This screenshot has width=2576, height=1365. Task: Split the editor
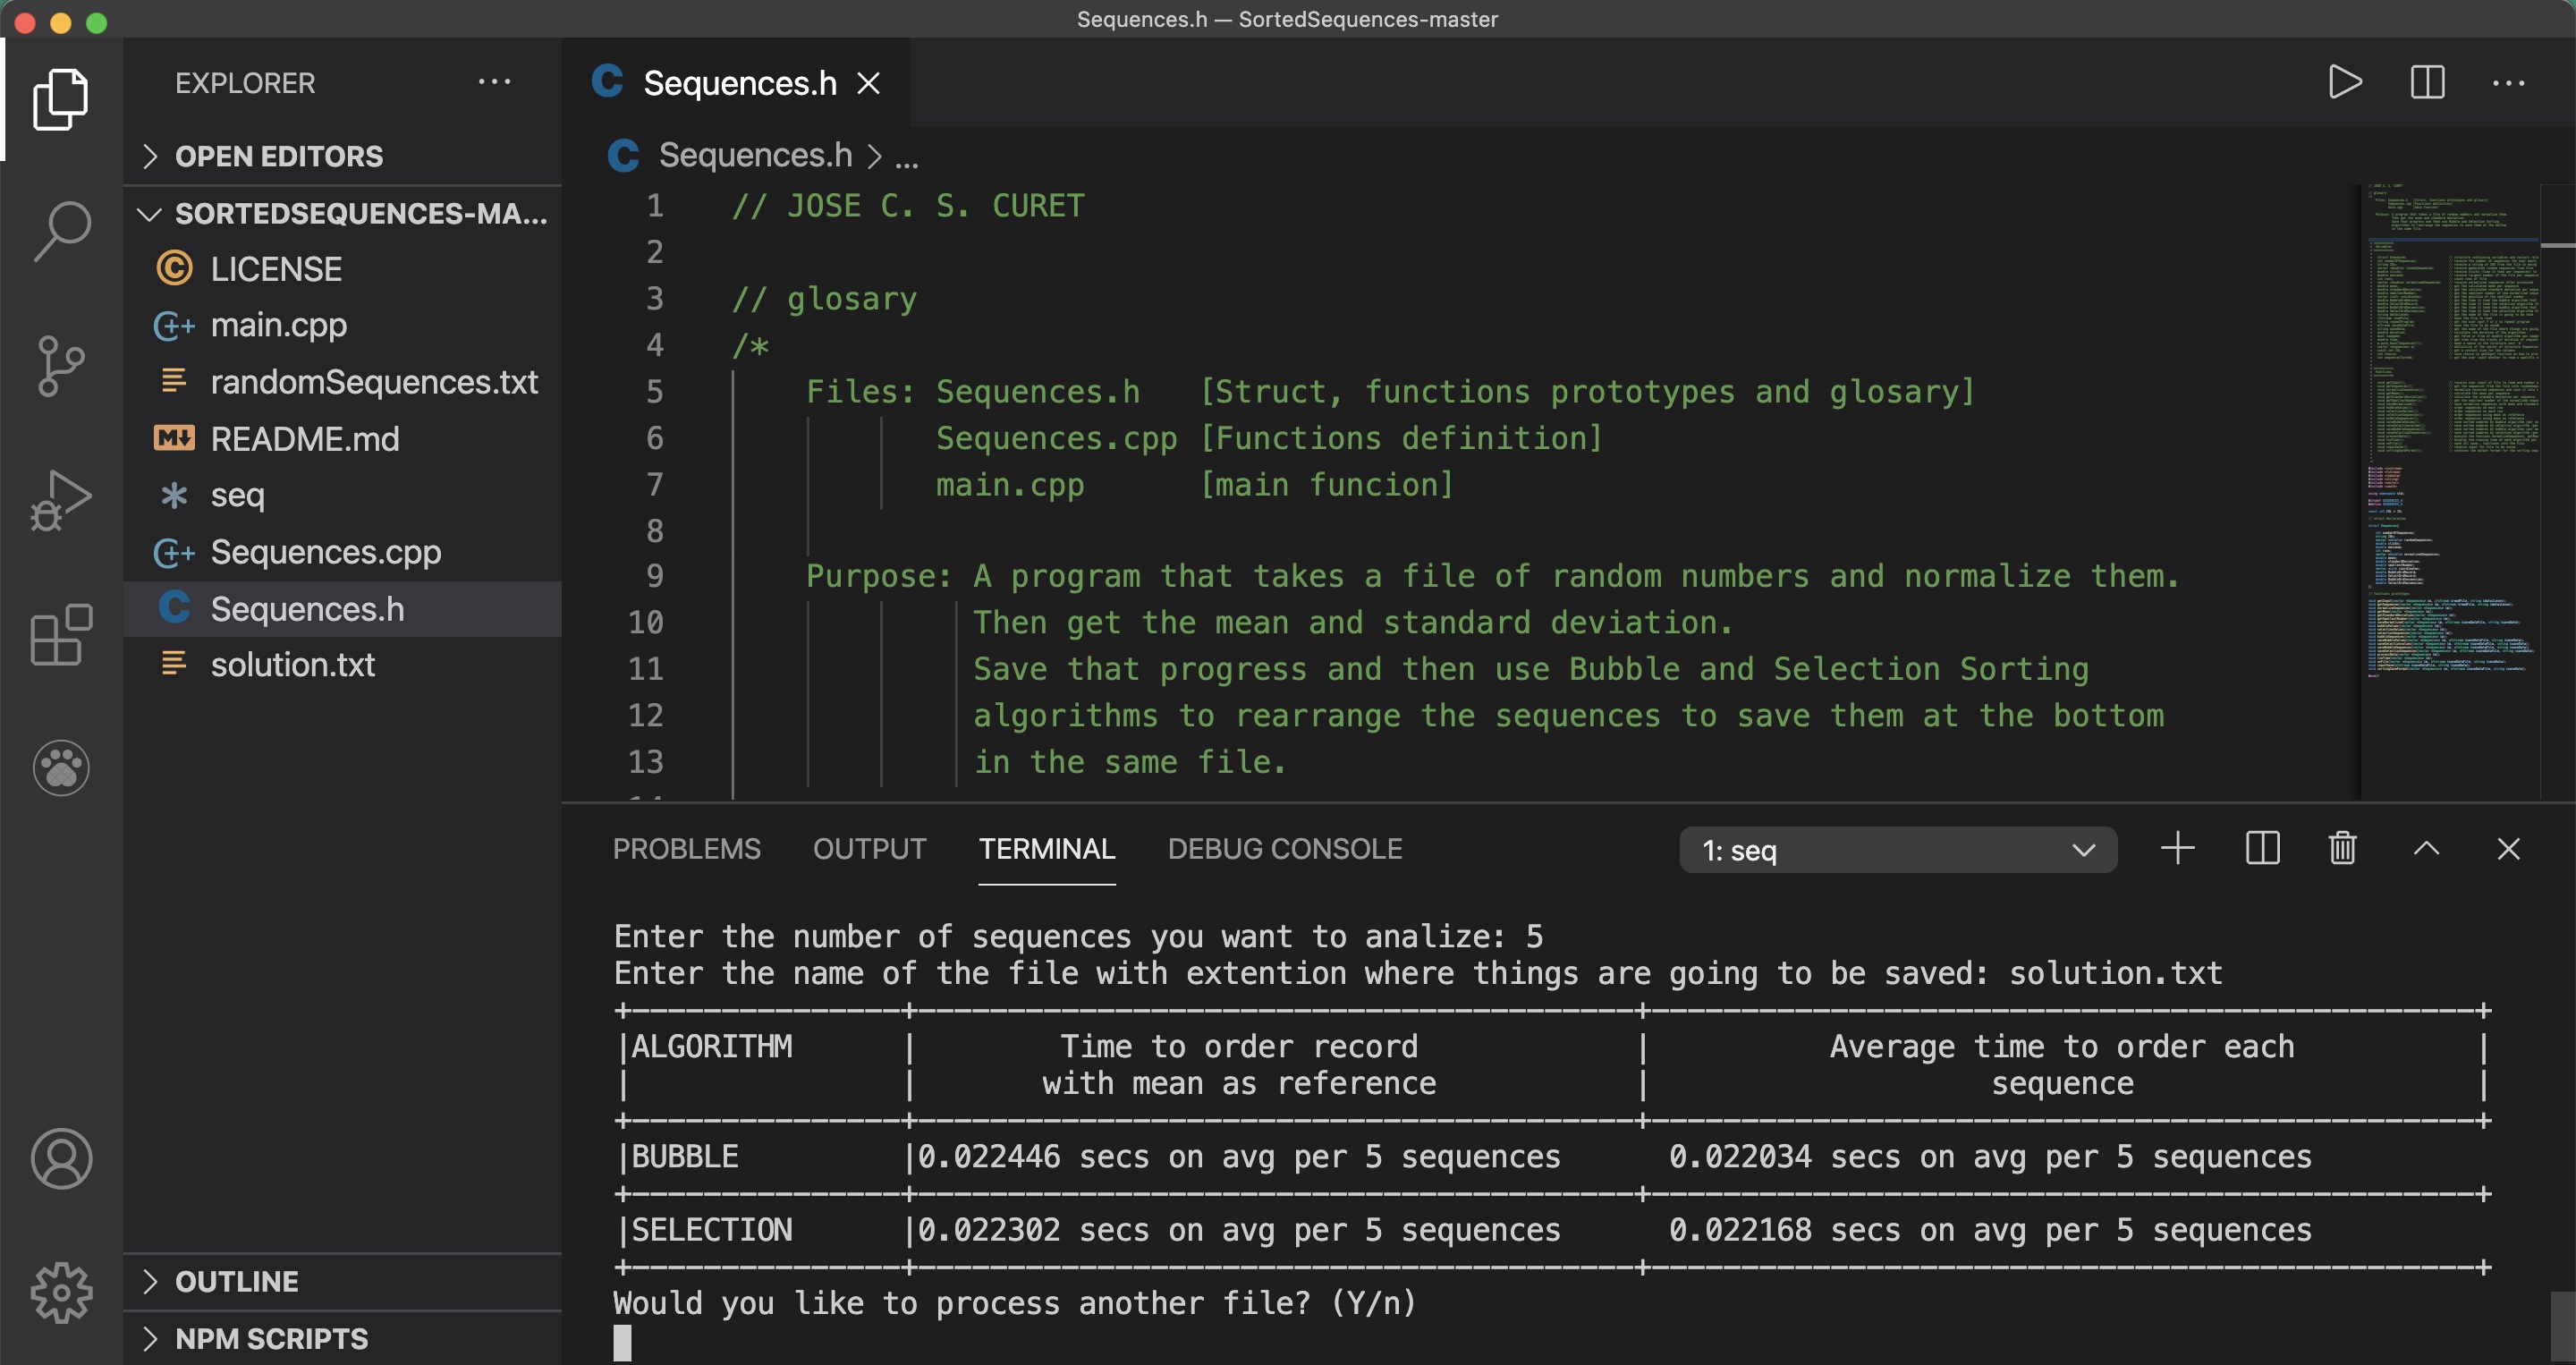(x=2427, y=83)
